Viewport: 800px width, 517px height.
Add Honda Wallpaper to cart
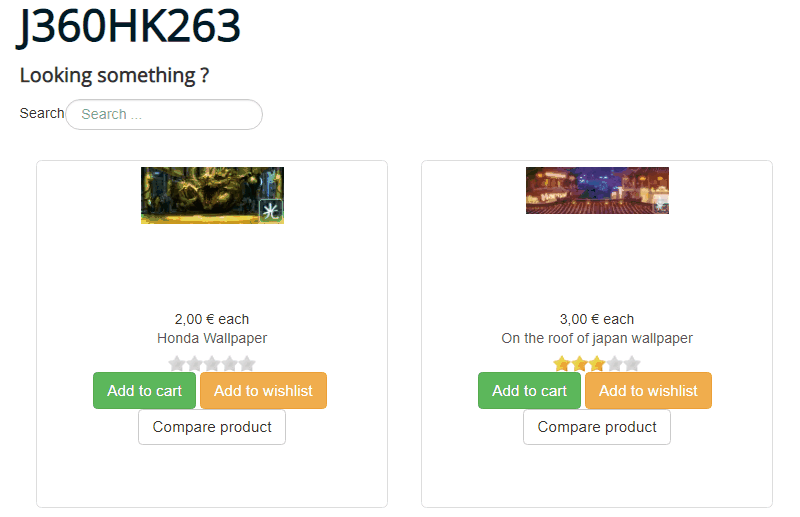(x=144, y=390)
